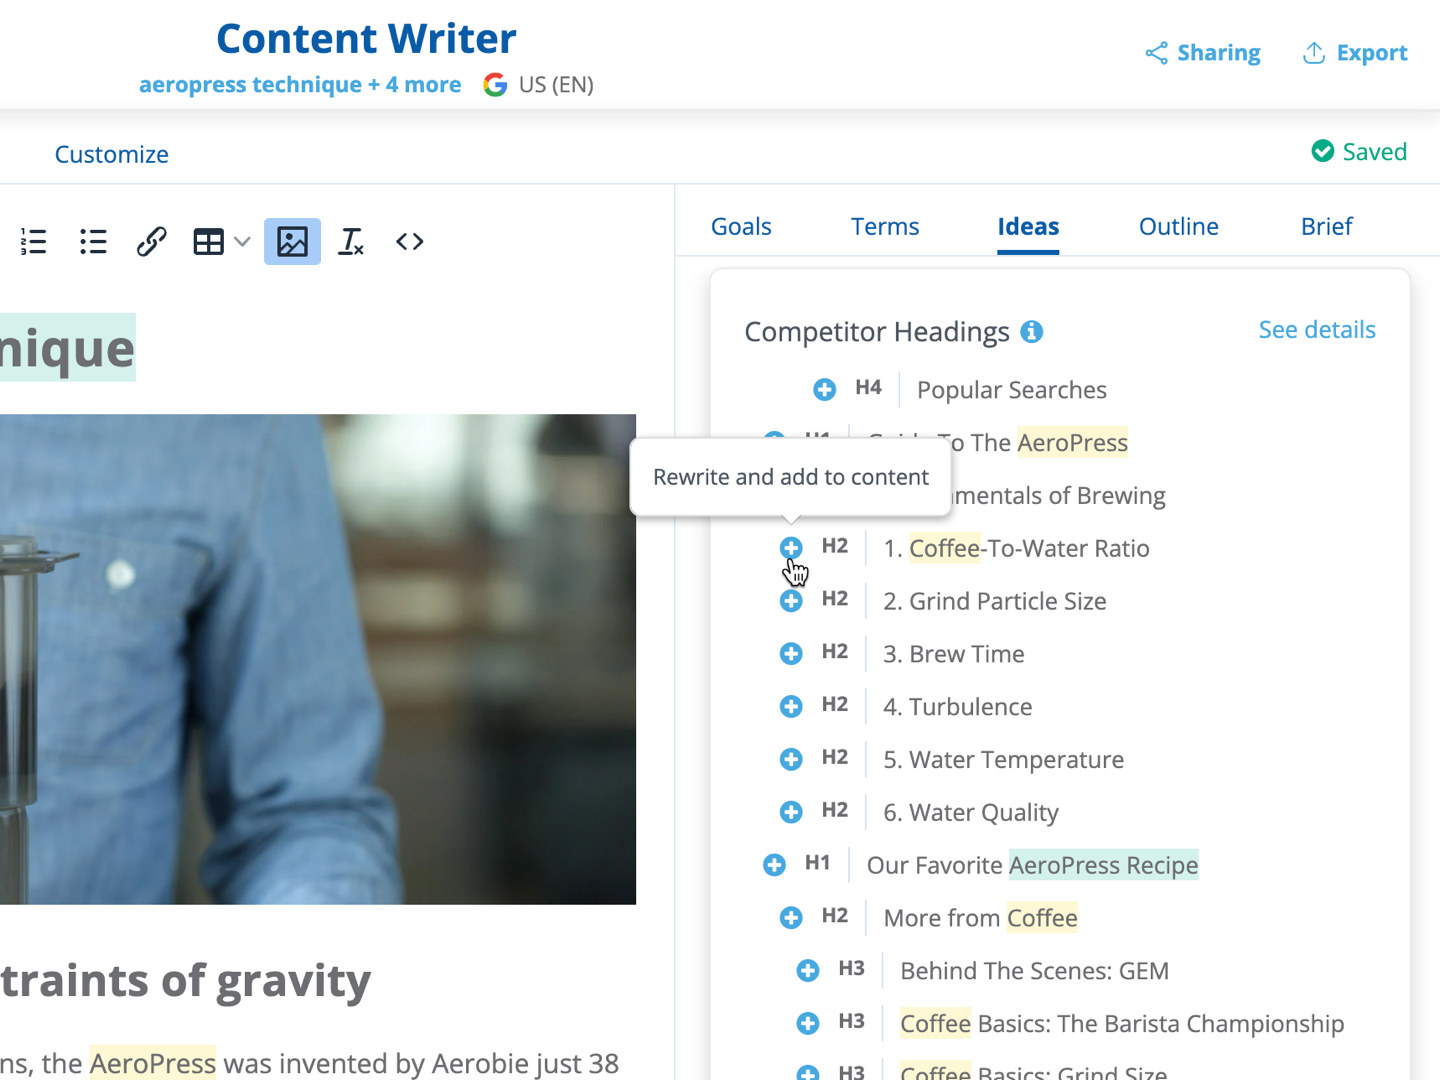Click the keyword link 'aeropress technique + 4 more'
Screen dimensions: 1440x1080
pyautogui.click(x=300, y=85)
